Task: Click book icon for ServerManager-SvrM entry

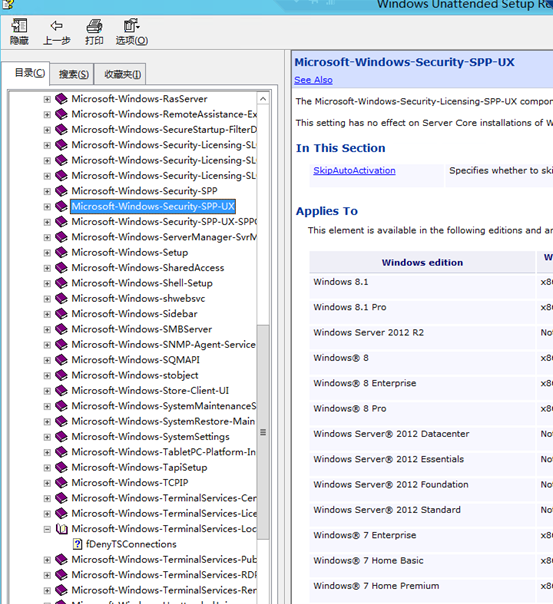Action: [x=61, y=237]
